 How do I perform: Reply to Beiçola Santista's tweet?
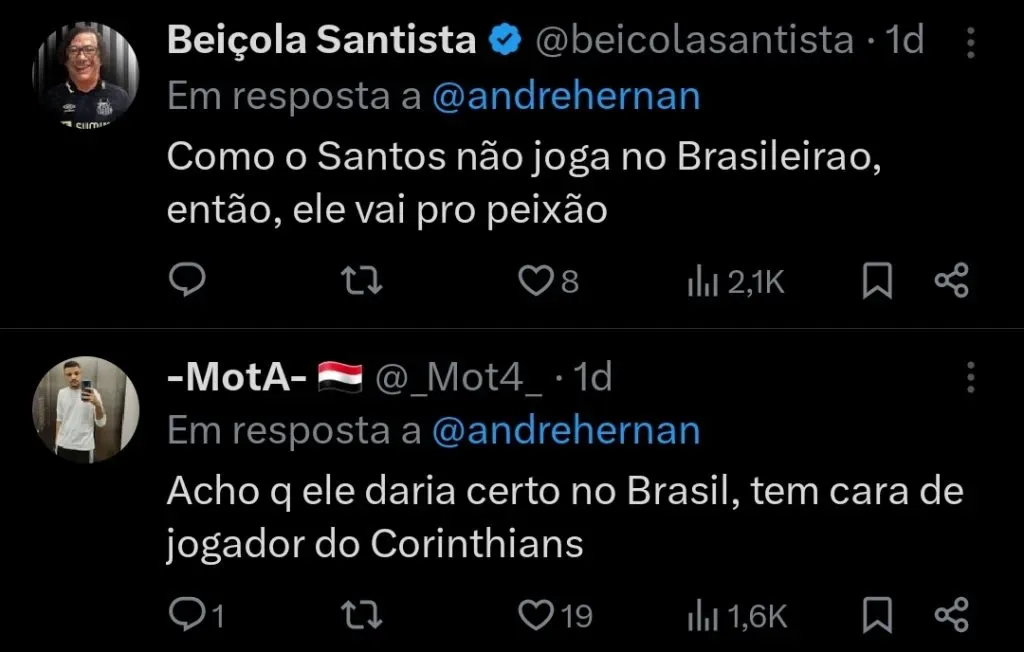click(x=185, y=282)
